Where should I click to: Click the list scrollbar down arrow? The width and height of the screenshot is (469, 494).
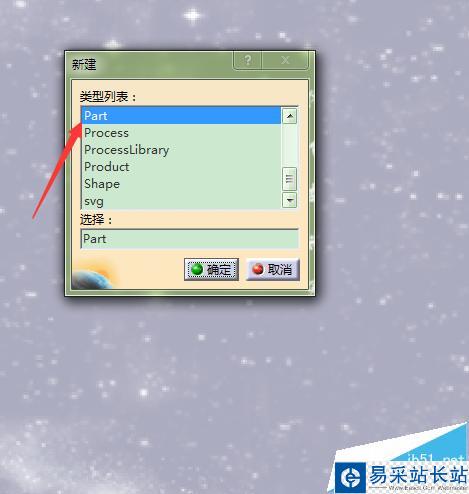coord(289,200)
